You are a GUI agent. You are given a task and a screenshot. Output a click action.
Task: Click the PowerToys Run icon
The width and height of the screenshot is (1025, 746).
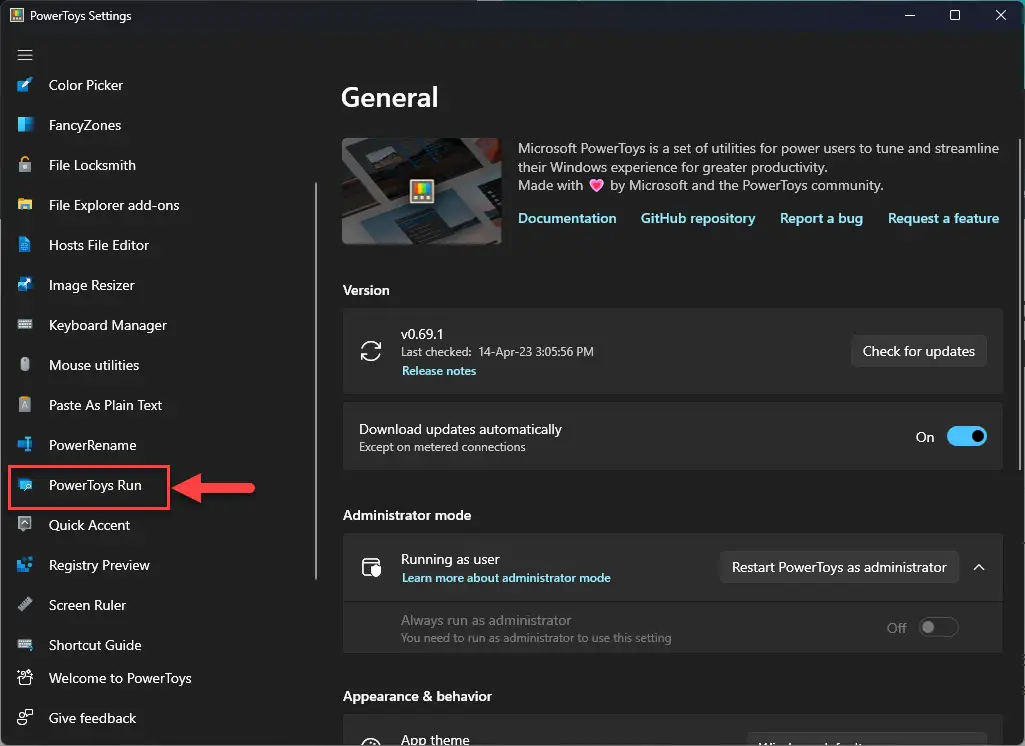pyautogui.click(x=25, y=485)
